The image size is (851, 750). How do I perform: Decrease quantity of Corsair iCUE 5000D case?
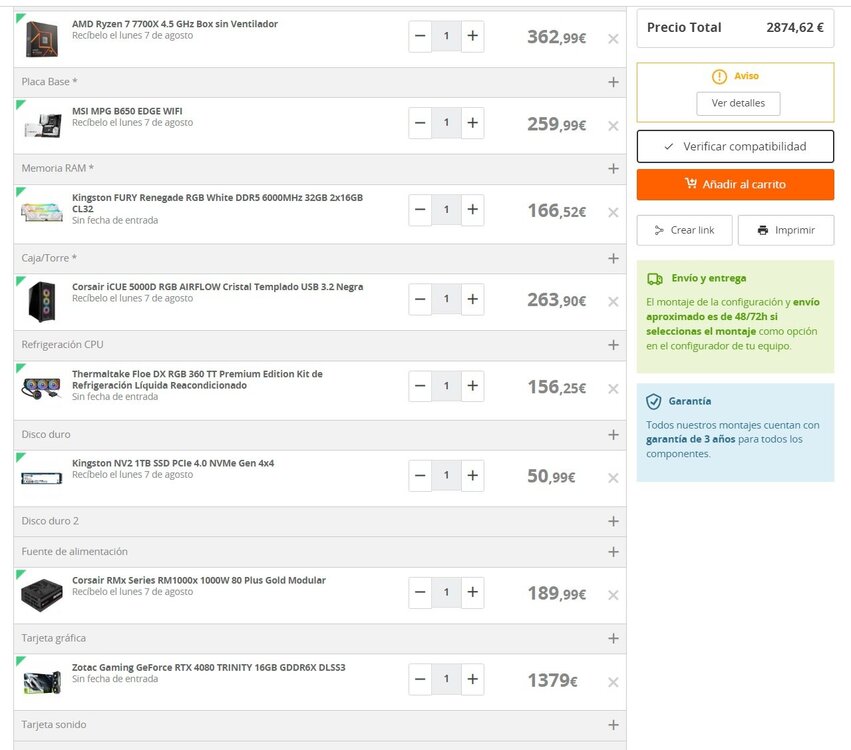tap(420, 299)
